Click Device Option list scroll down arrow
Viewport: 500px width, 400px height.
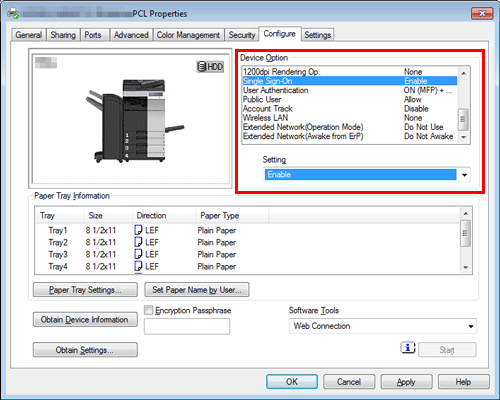(x=464, y=137)
